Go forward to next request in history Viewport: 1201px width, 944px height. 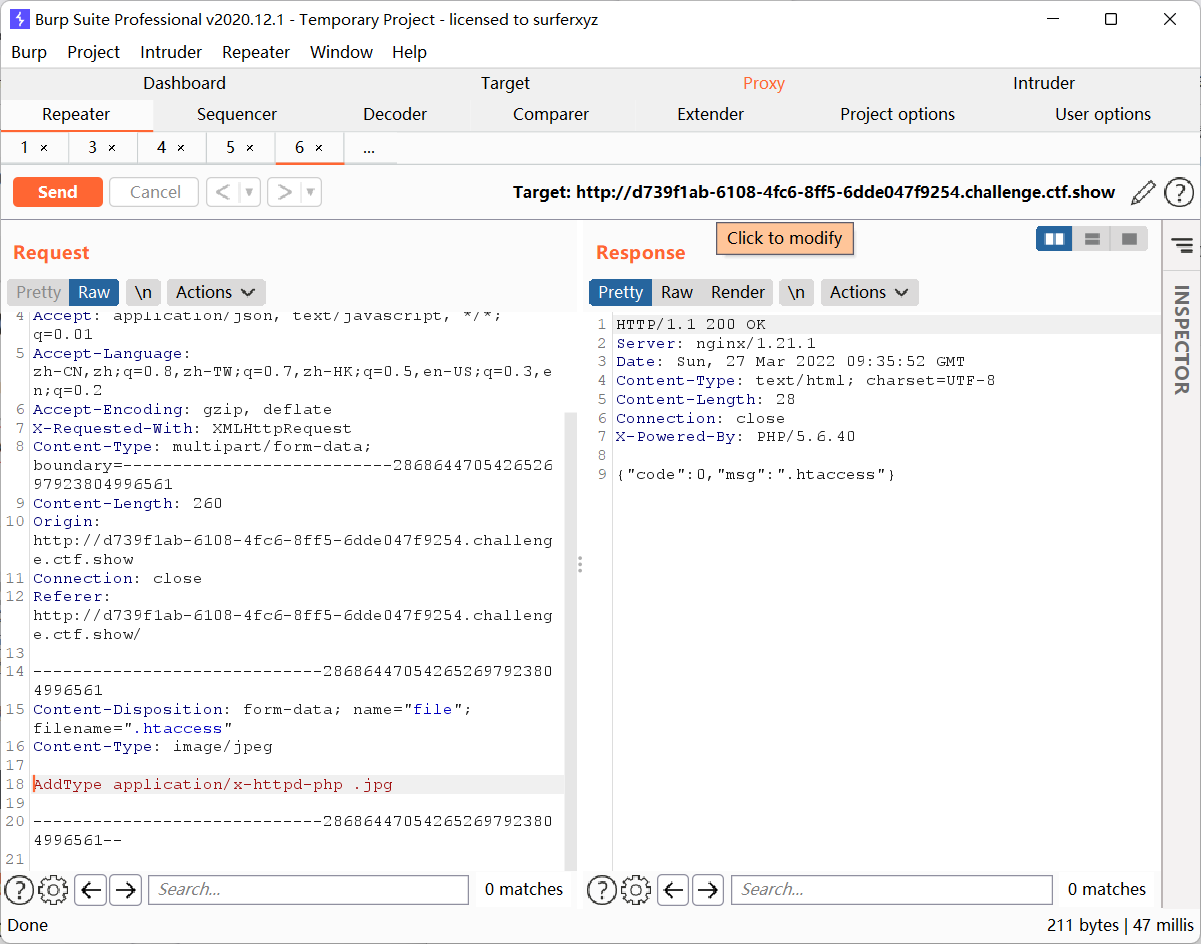point(284,192)
